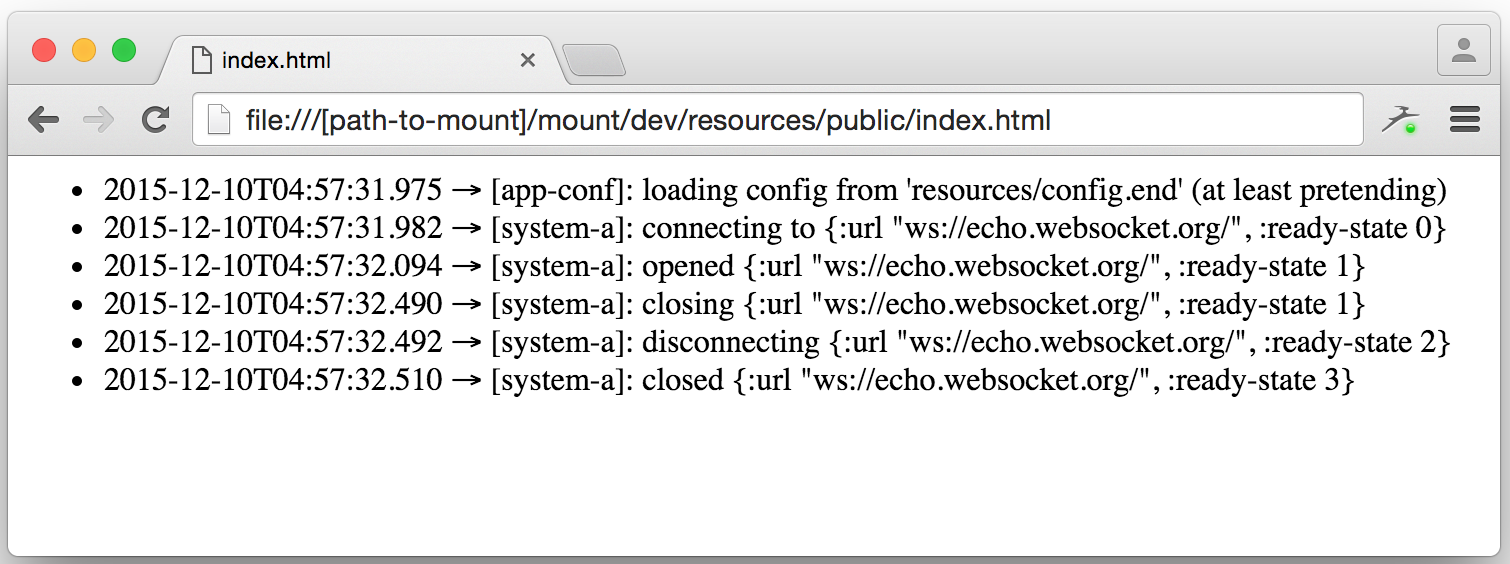This screenshot has height=564, width=1510.
Task: Go back to the previous page
Action: point(43,121)
